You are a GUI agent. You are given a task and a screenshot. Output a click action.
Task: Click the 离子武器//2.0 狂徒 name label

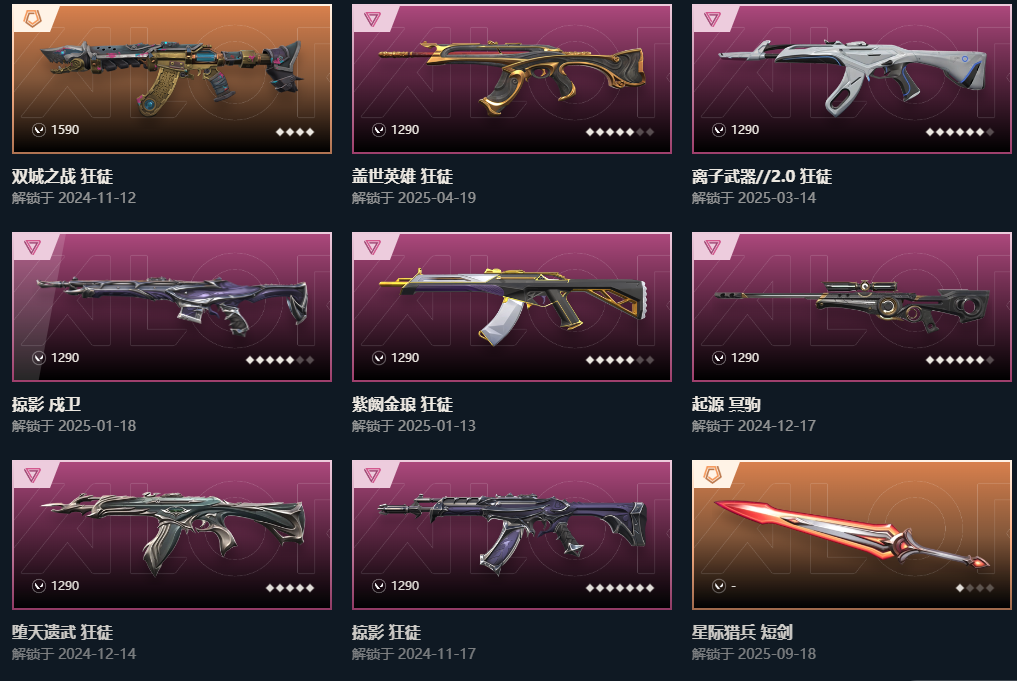761,176
